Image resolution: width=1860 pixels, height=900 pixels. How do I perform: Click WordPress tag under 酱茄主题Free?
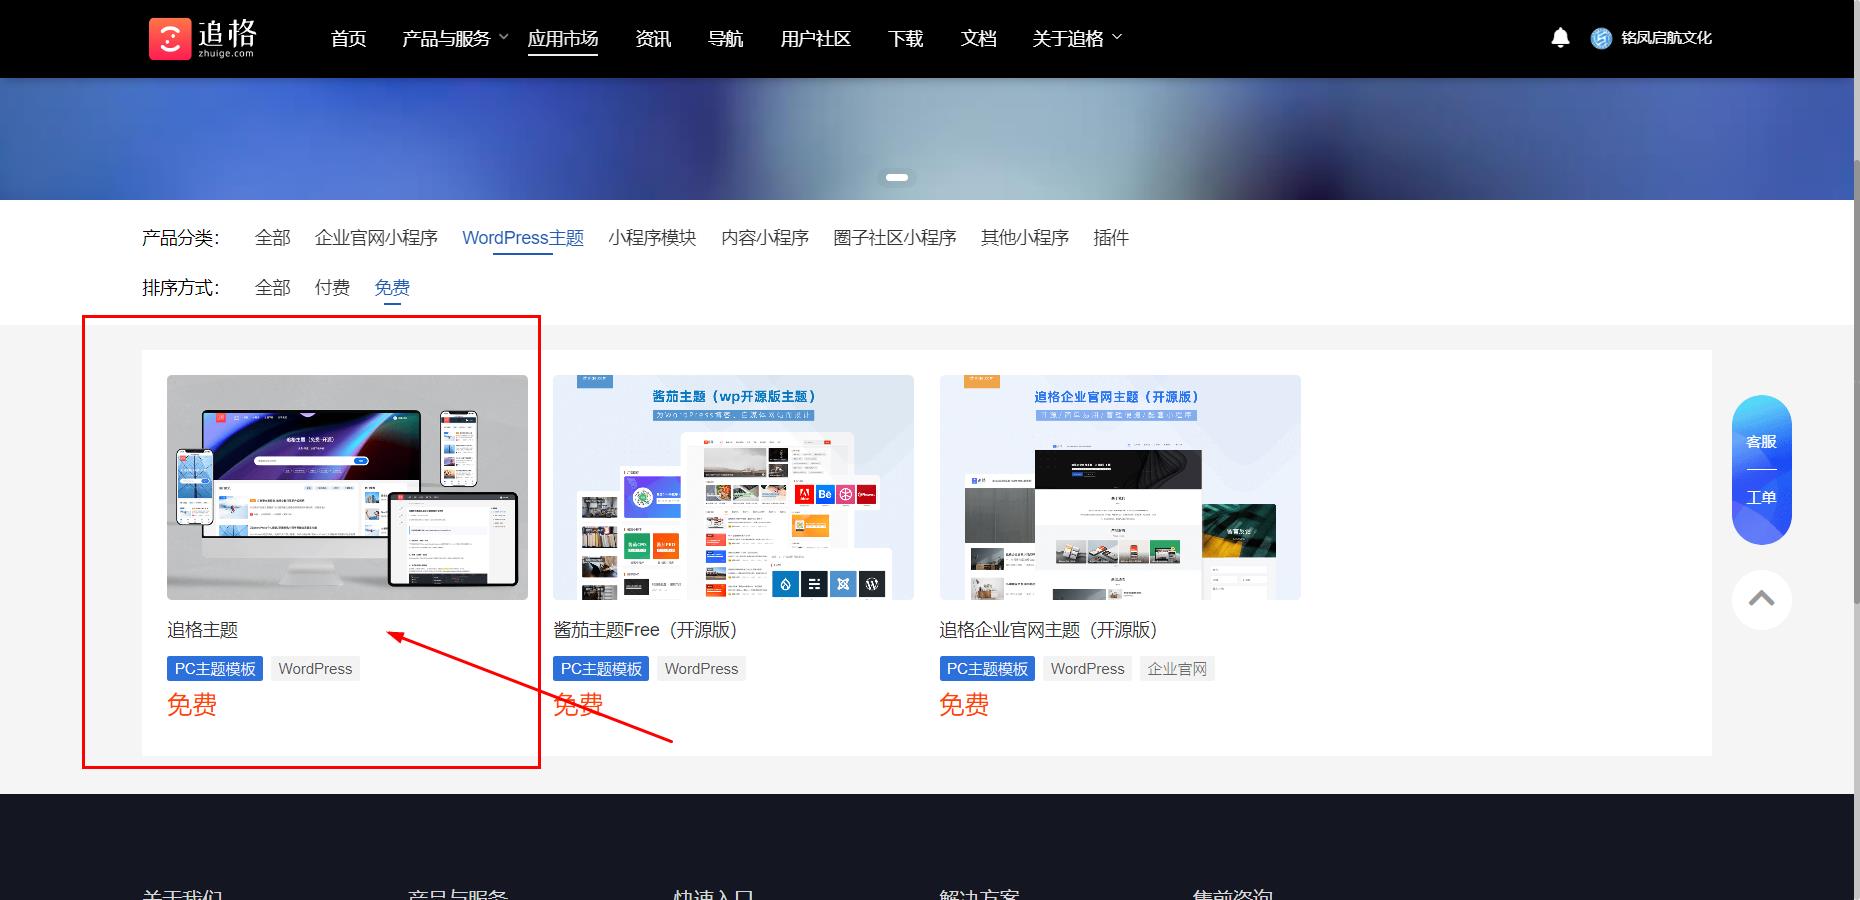pyautogui.click(x=701, y=669)
